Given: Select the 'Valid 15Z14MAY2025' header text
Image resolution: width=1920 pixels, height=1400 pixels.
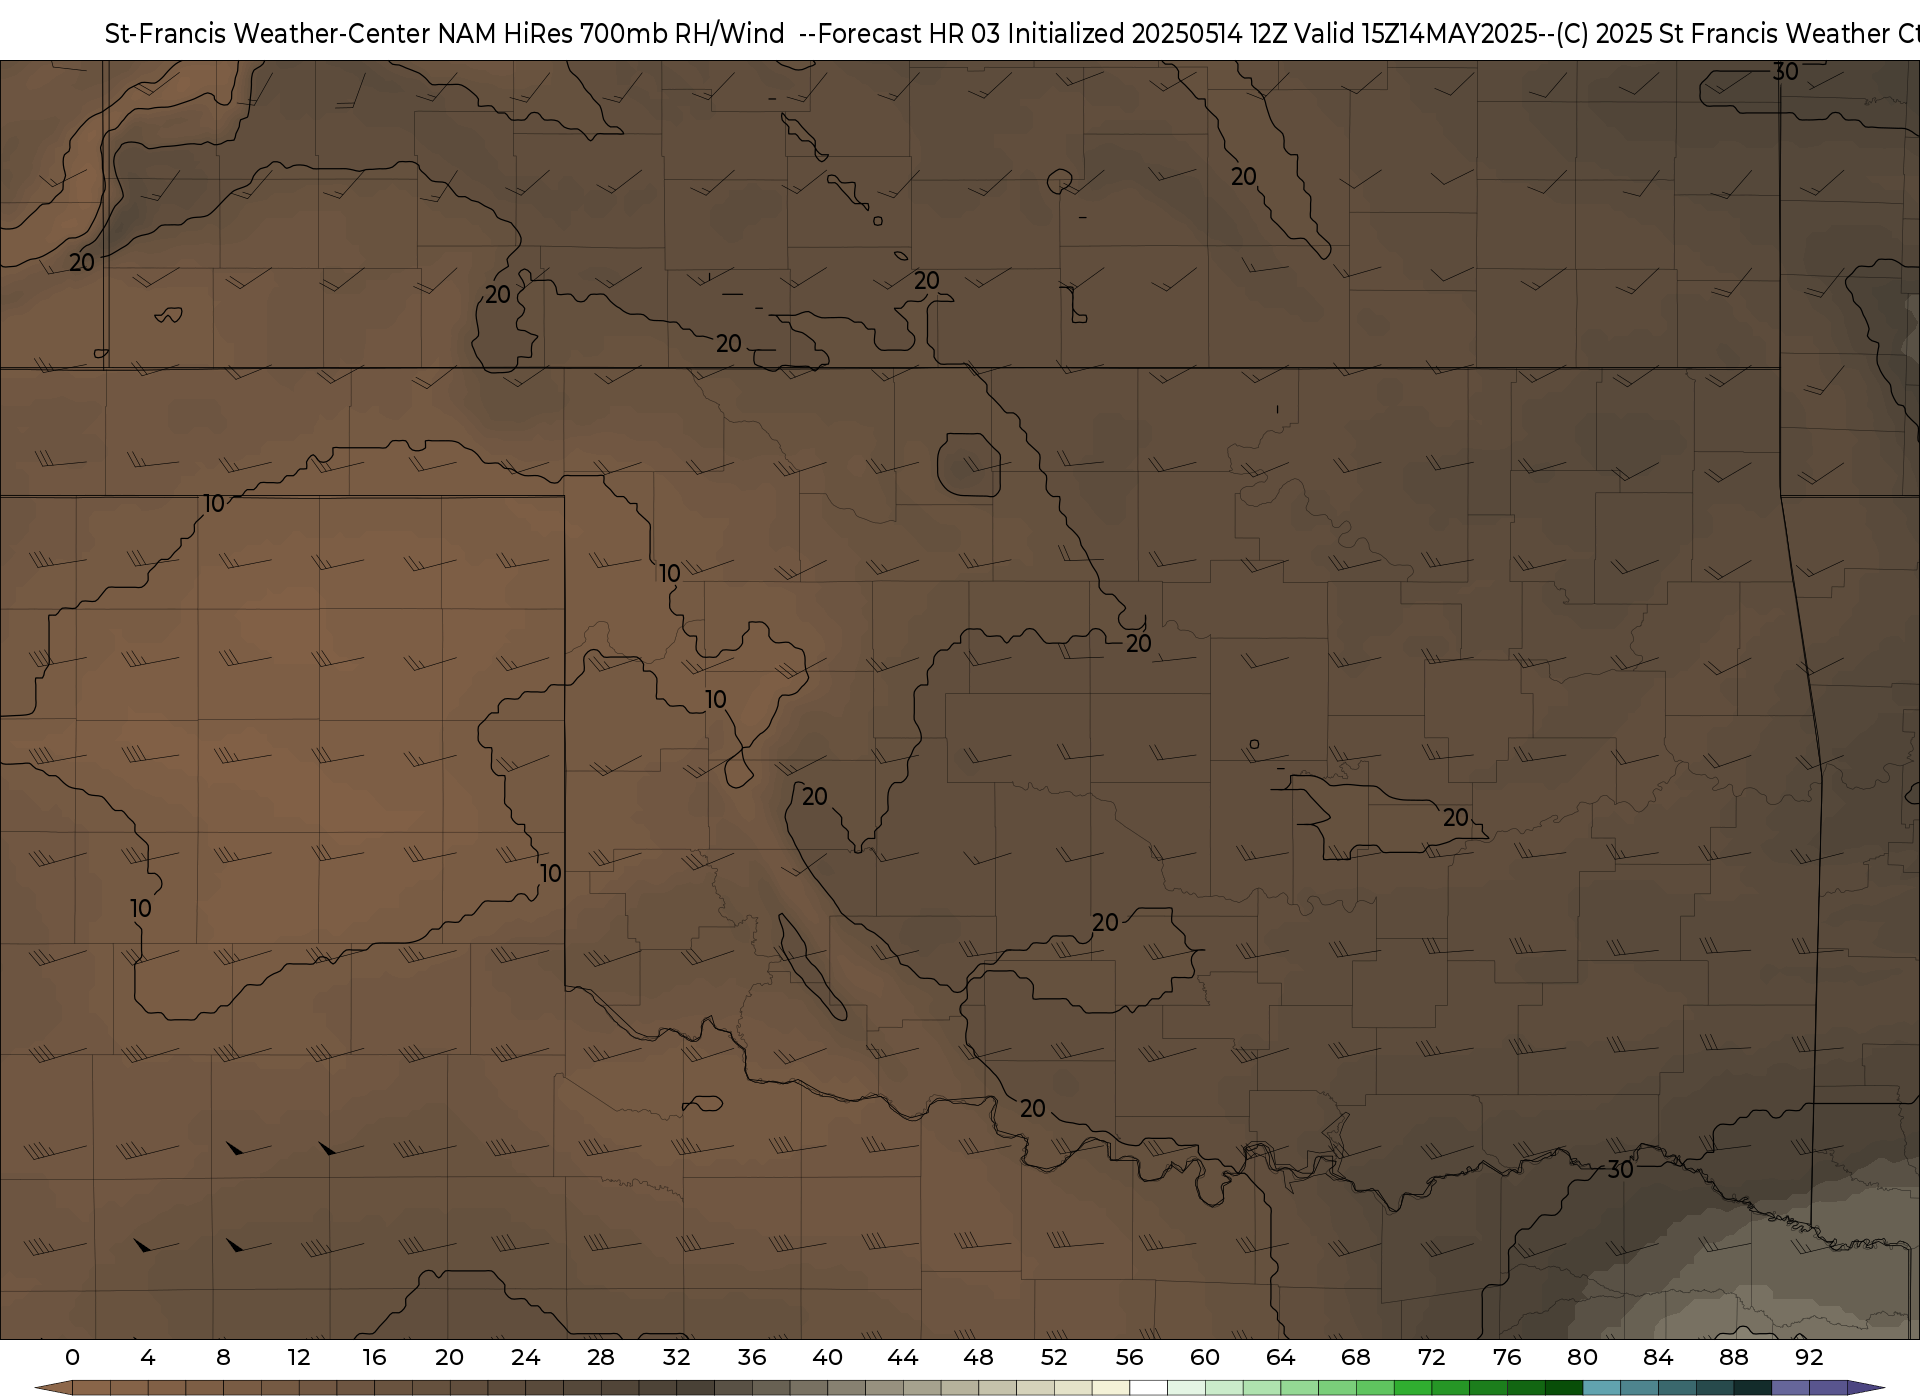Looking at the screenshot, I should pyautogui.click(x=1416, y=34).
